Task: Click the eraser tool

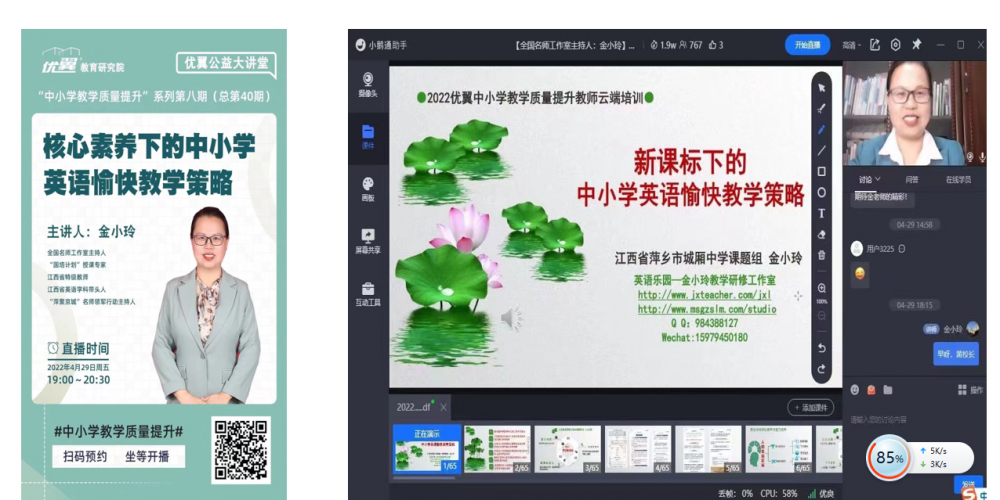Action: 822,234
